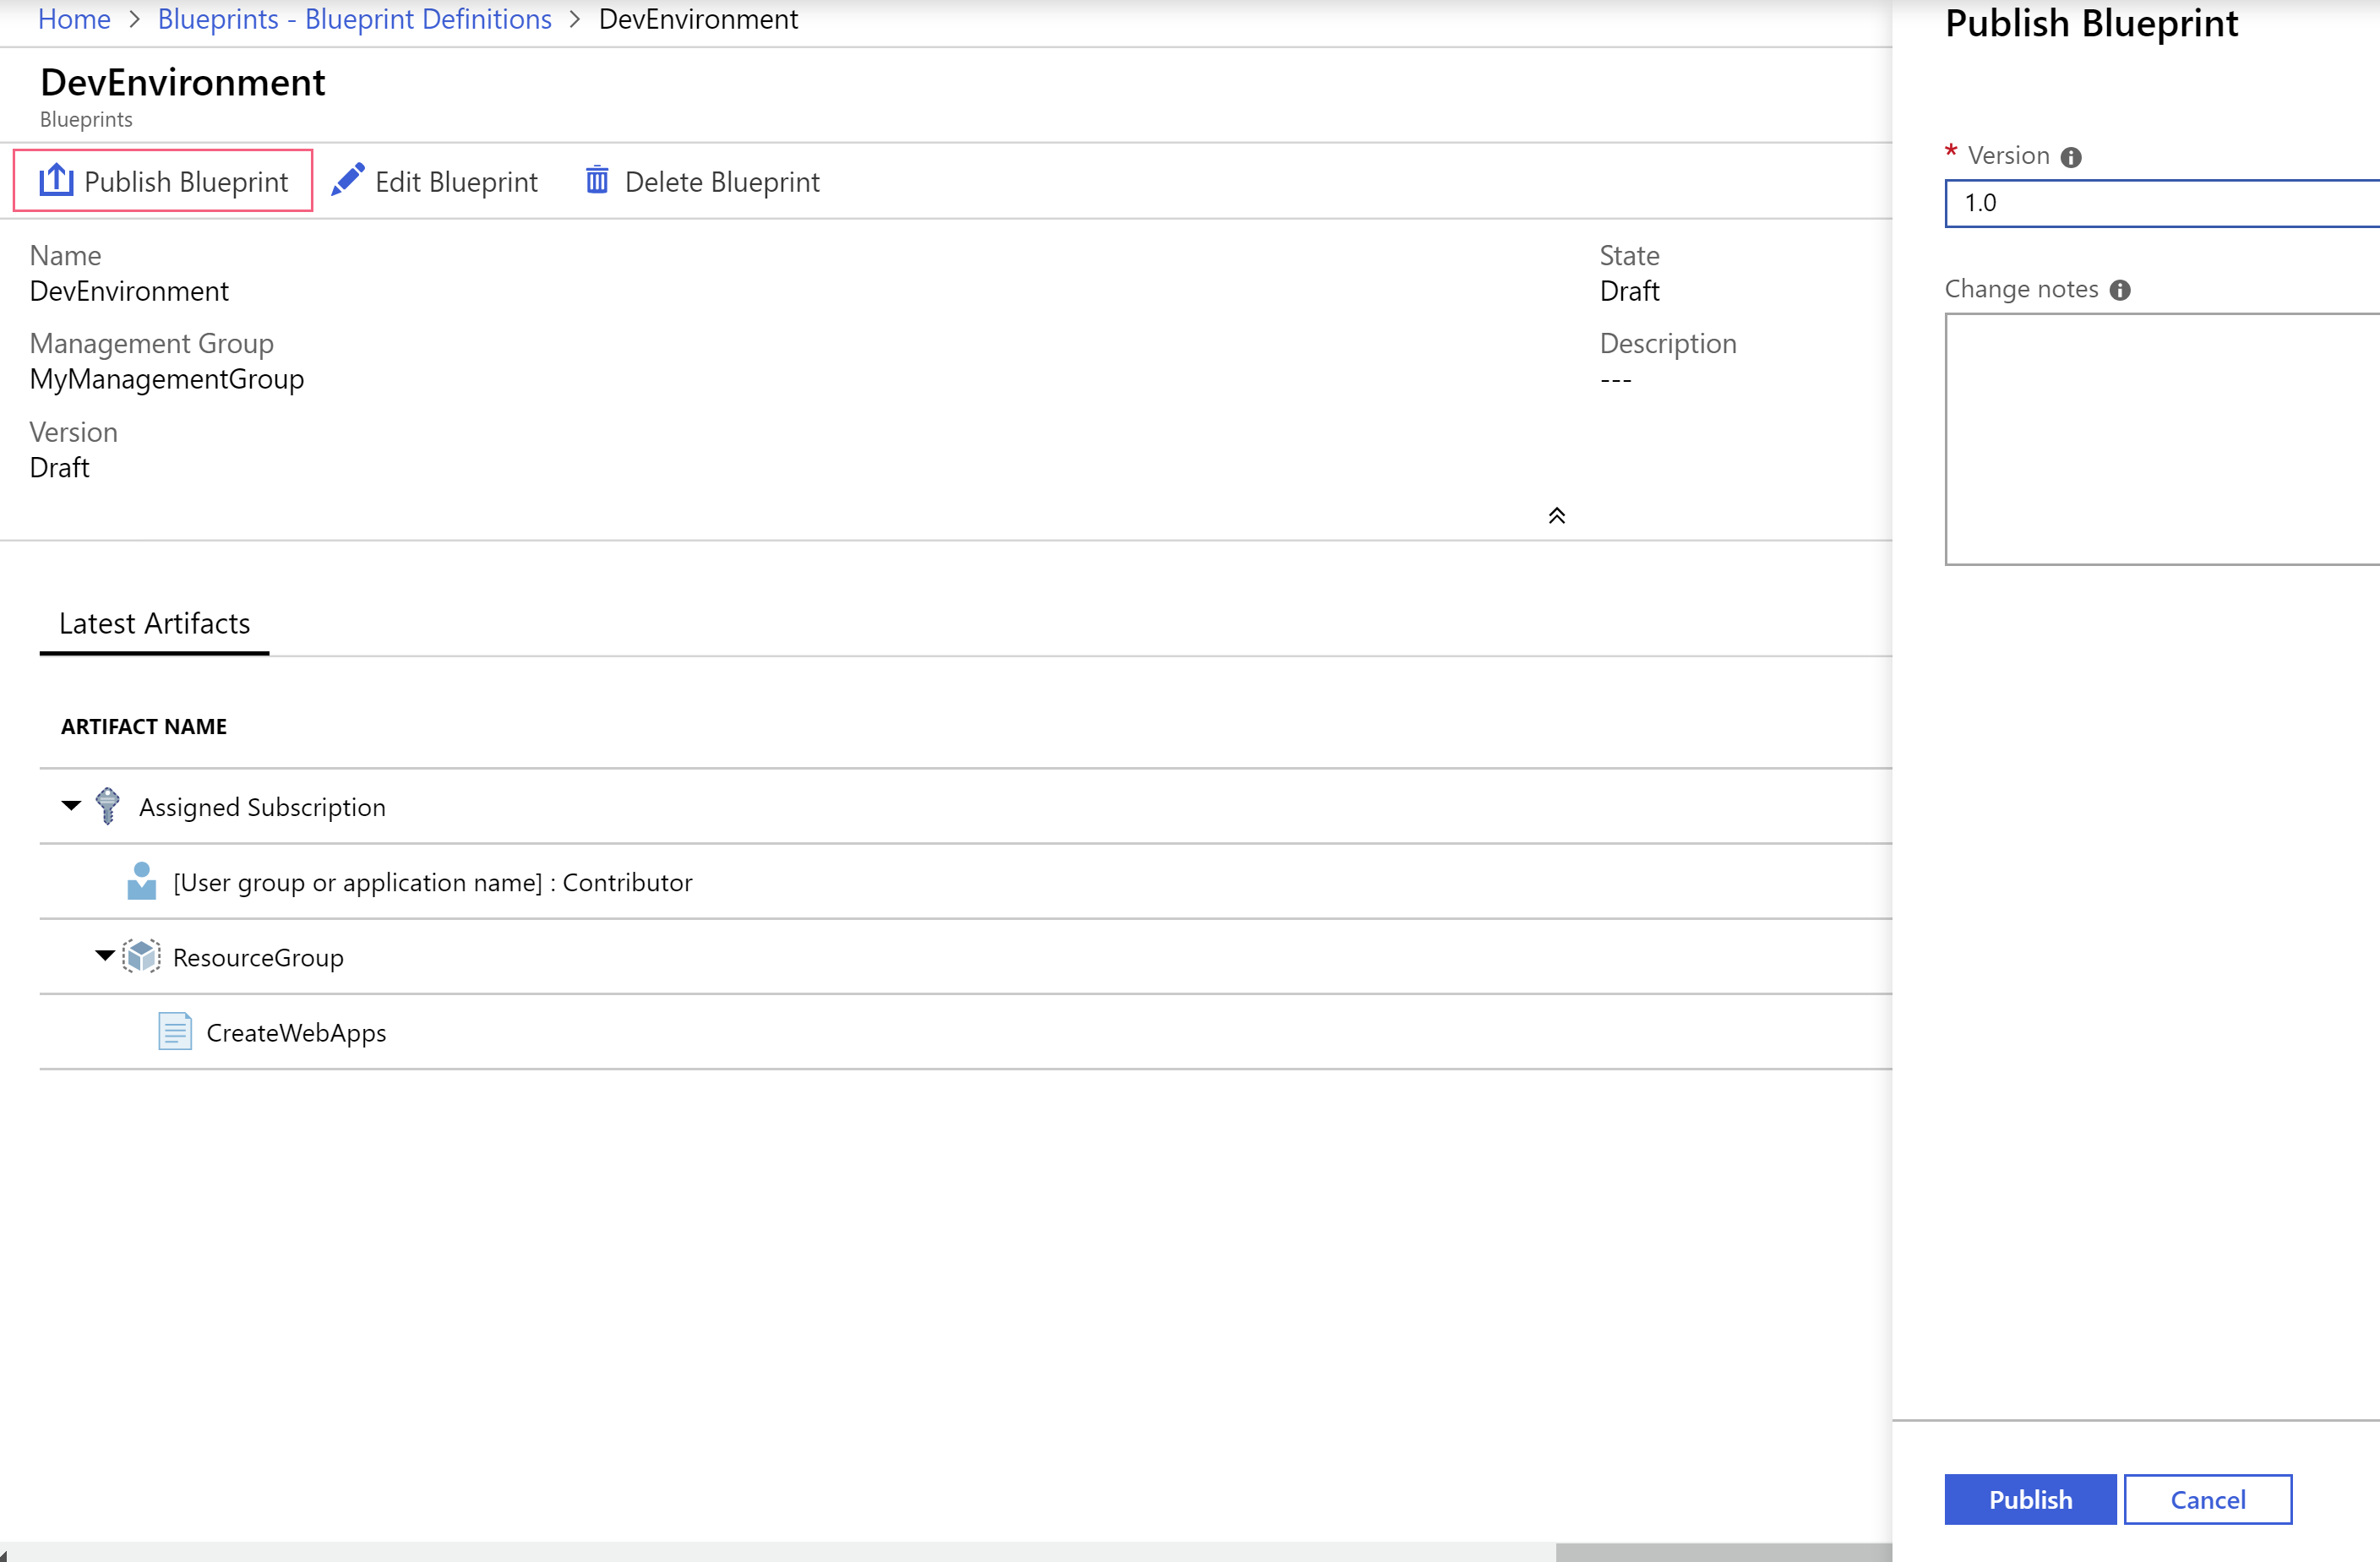
Task: Click the Blueprints subtitle under DevEnvironment
Action: point(86,119)
